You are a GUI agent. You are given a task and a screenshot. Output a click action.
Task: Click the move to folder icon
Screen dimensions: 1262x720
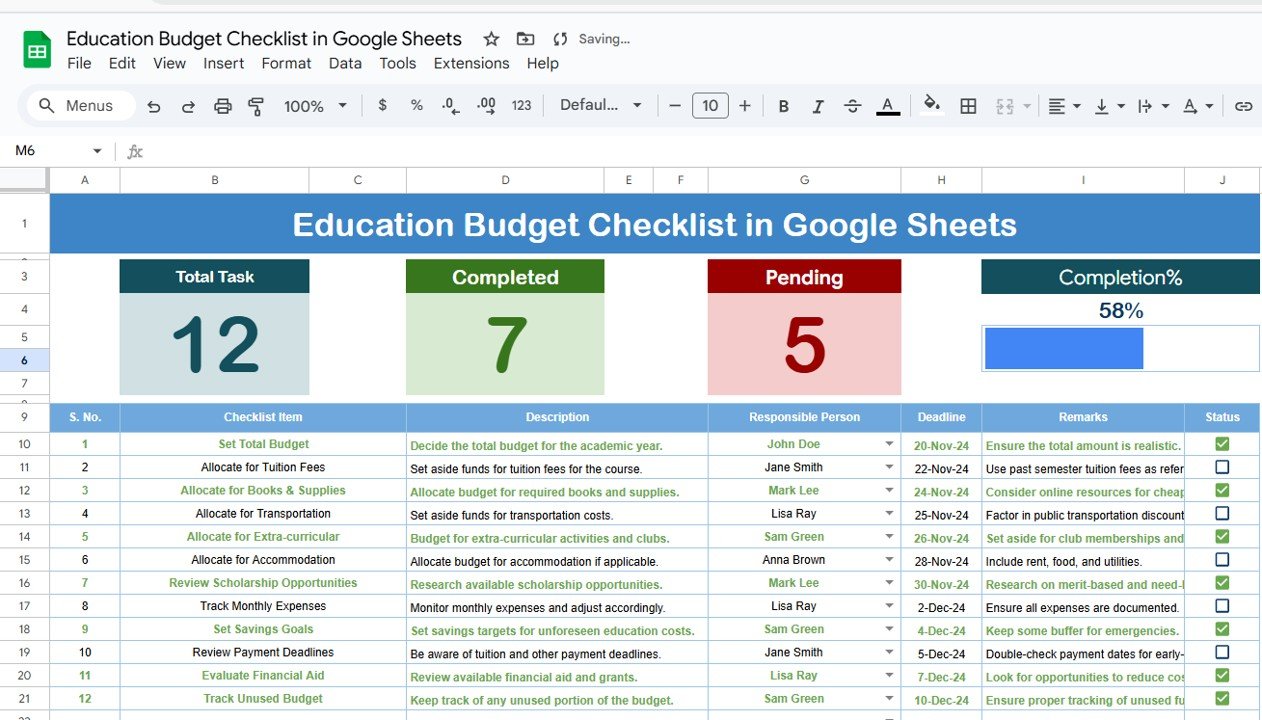pos(525,39)
